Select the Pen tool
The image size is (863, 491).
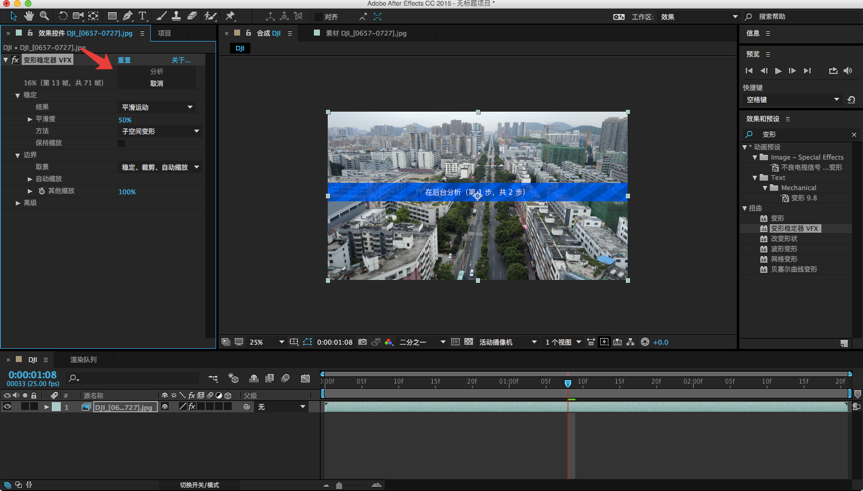click(x=127, y=16)
